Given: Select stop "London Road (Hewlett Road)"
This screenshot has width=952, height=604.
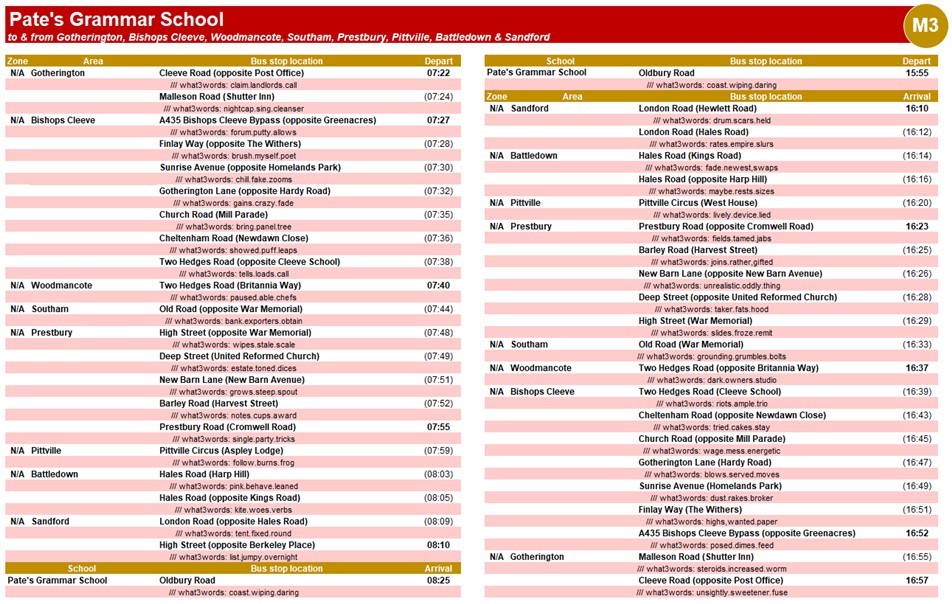Looking at the screenshot, I should tap(698, 109).
